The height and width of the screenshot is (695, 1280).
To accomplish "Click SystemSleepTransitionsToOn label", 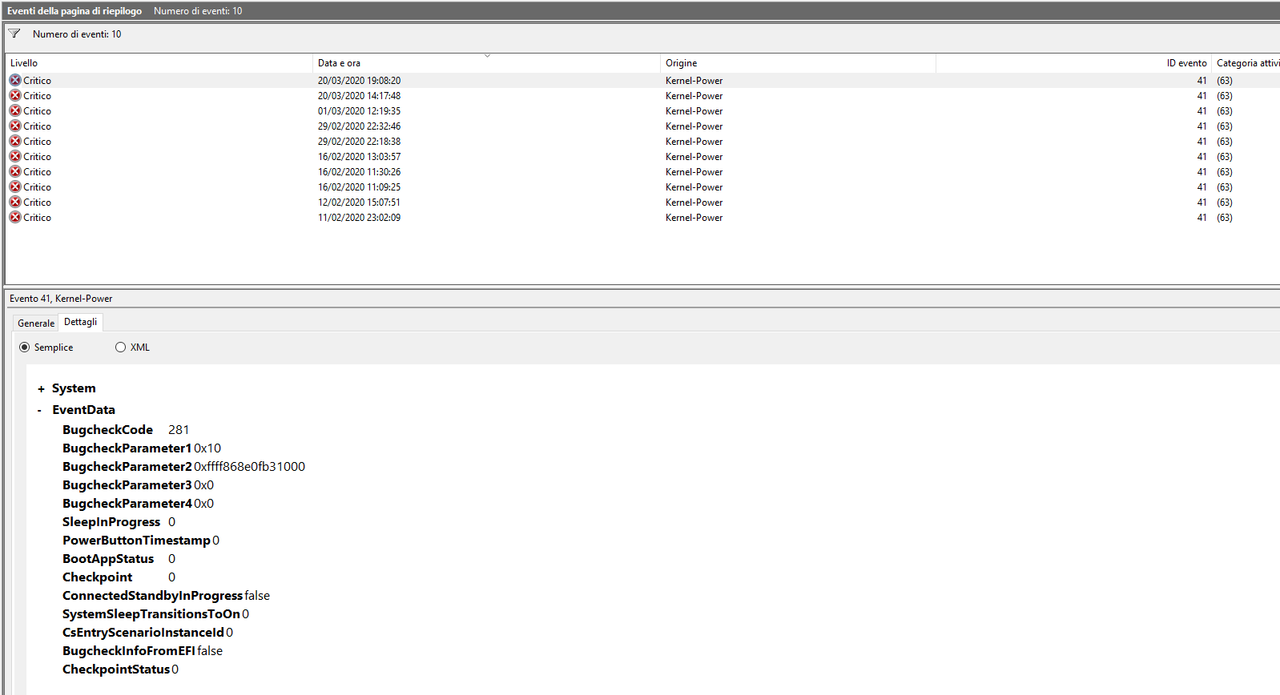I will pos(151,614).
